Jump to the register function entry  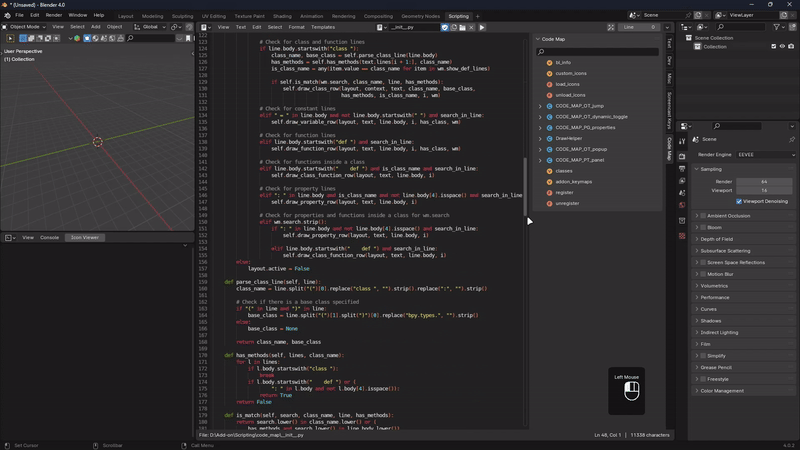564,192
